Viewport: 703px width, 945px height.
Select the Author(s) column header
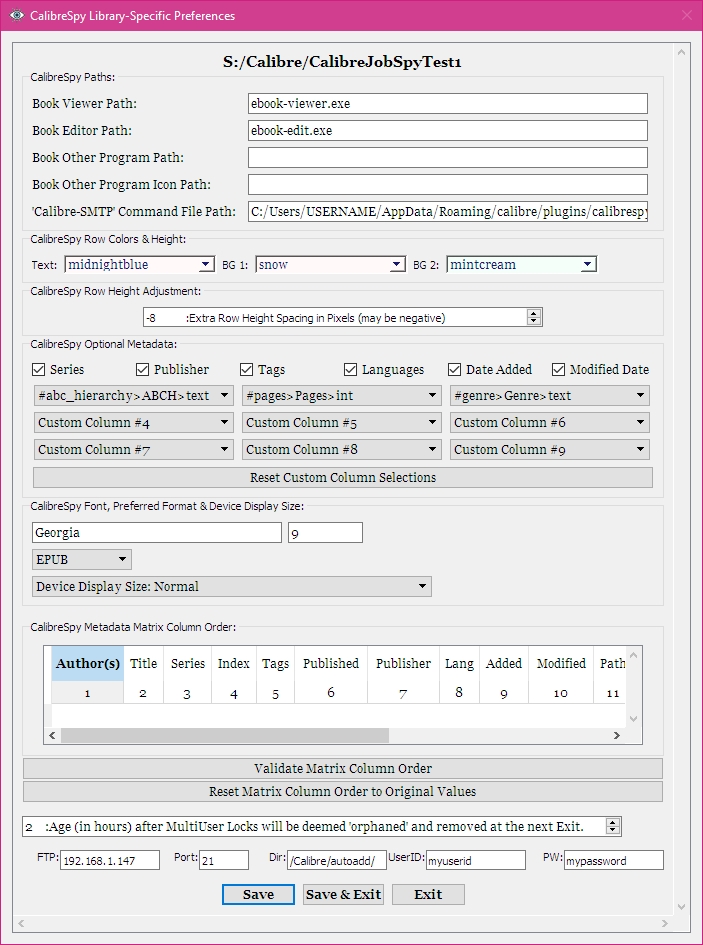pyautogui.click(x=87, y=664)
